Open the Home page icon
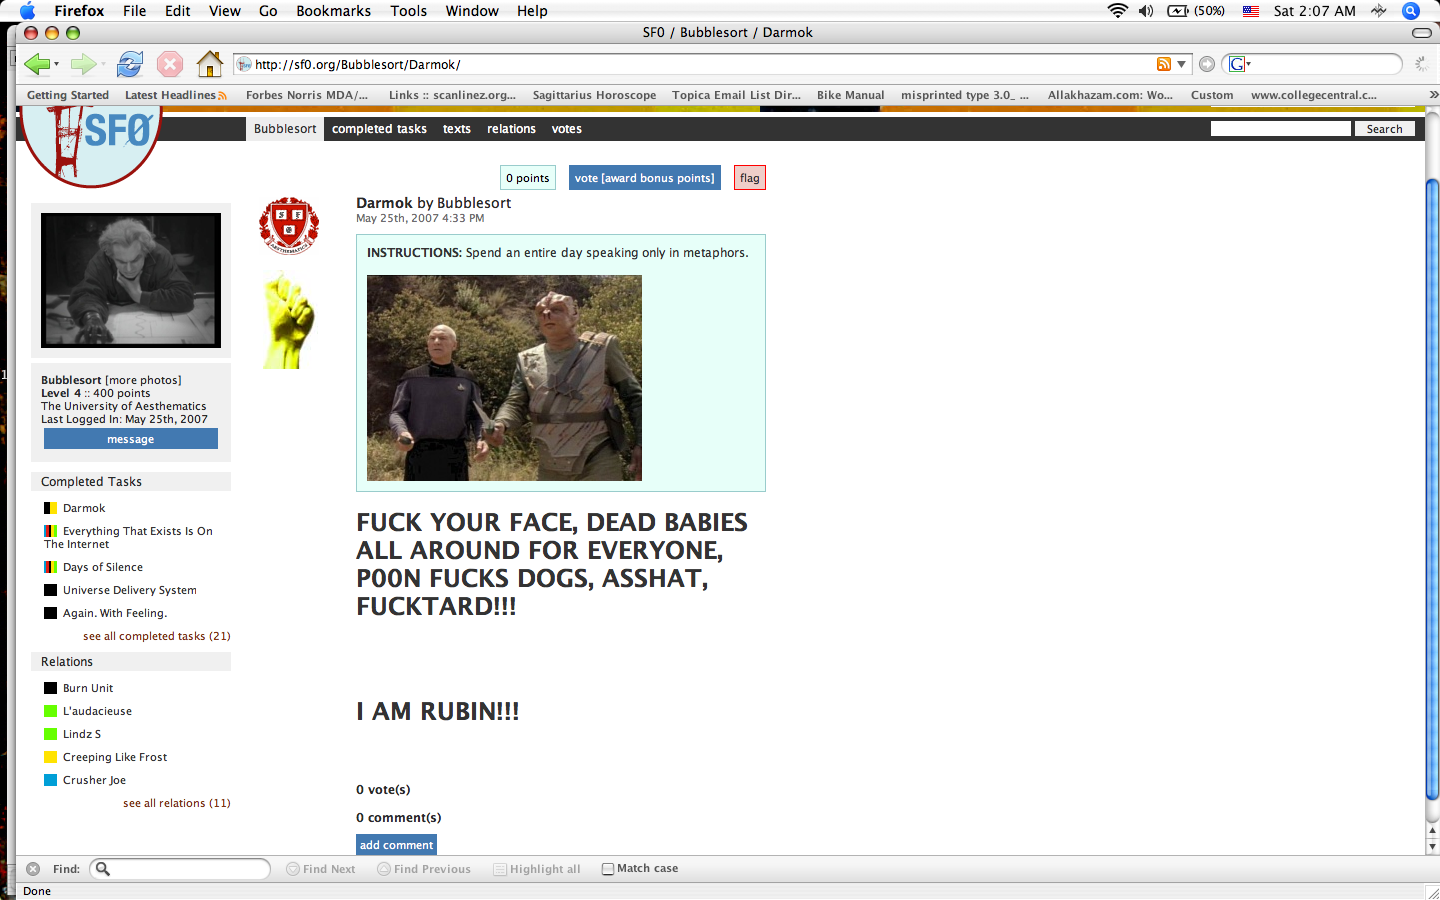This screenshot has height=900, width=1440. pyautogui.click(x=209, y=64)
